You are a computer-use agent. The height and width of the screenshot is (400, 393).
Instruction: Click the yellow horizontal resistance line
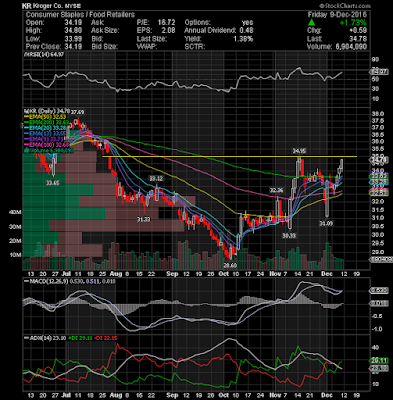(229, 156)
